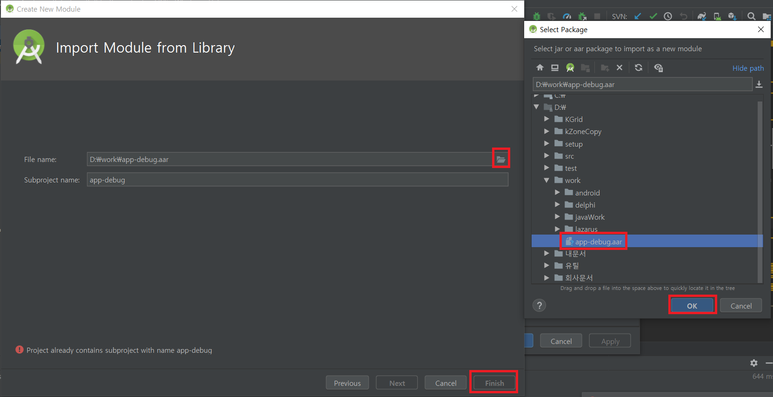Click the disabled Next button

tap(397, 383)
